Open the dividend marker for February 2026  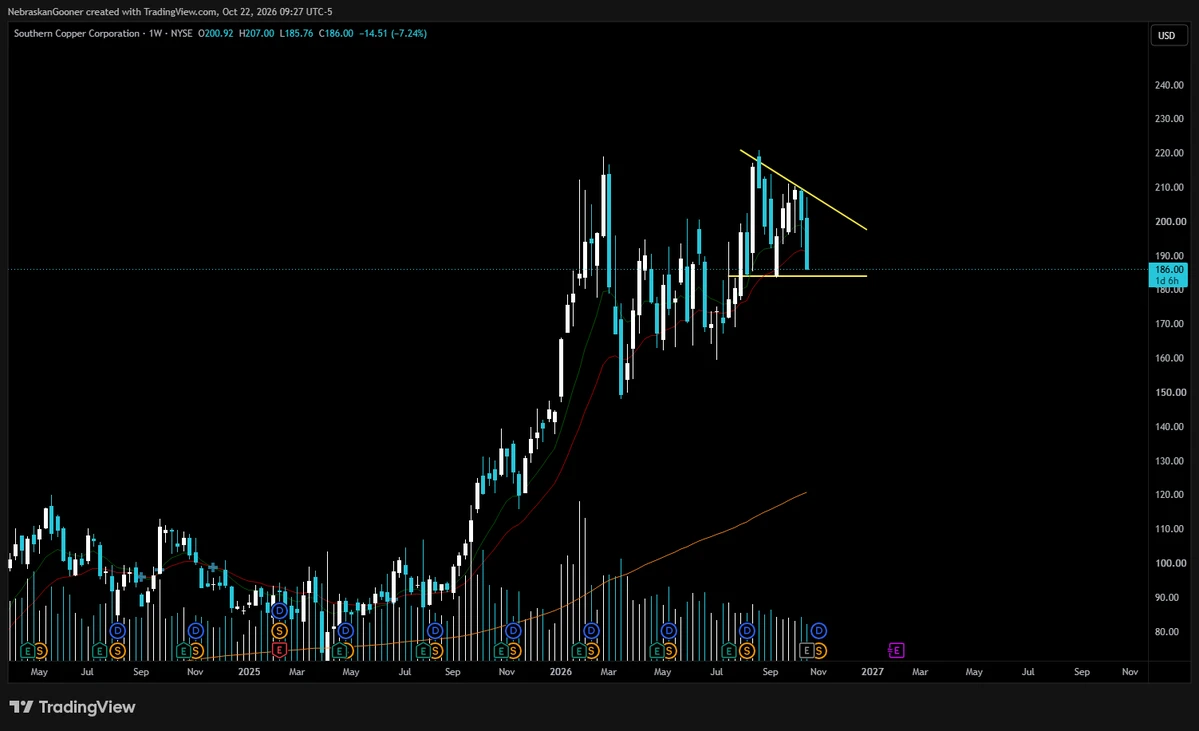pos(591,631)
